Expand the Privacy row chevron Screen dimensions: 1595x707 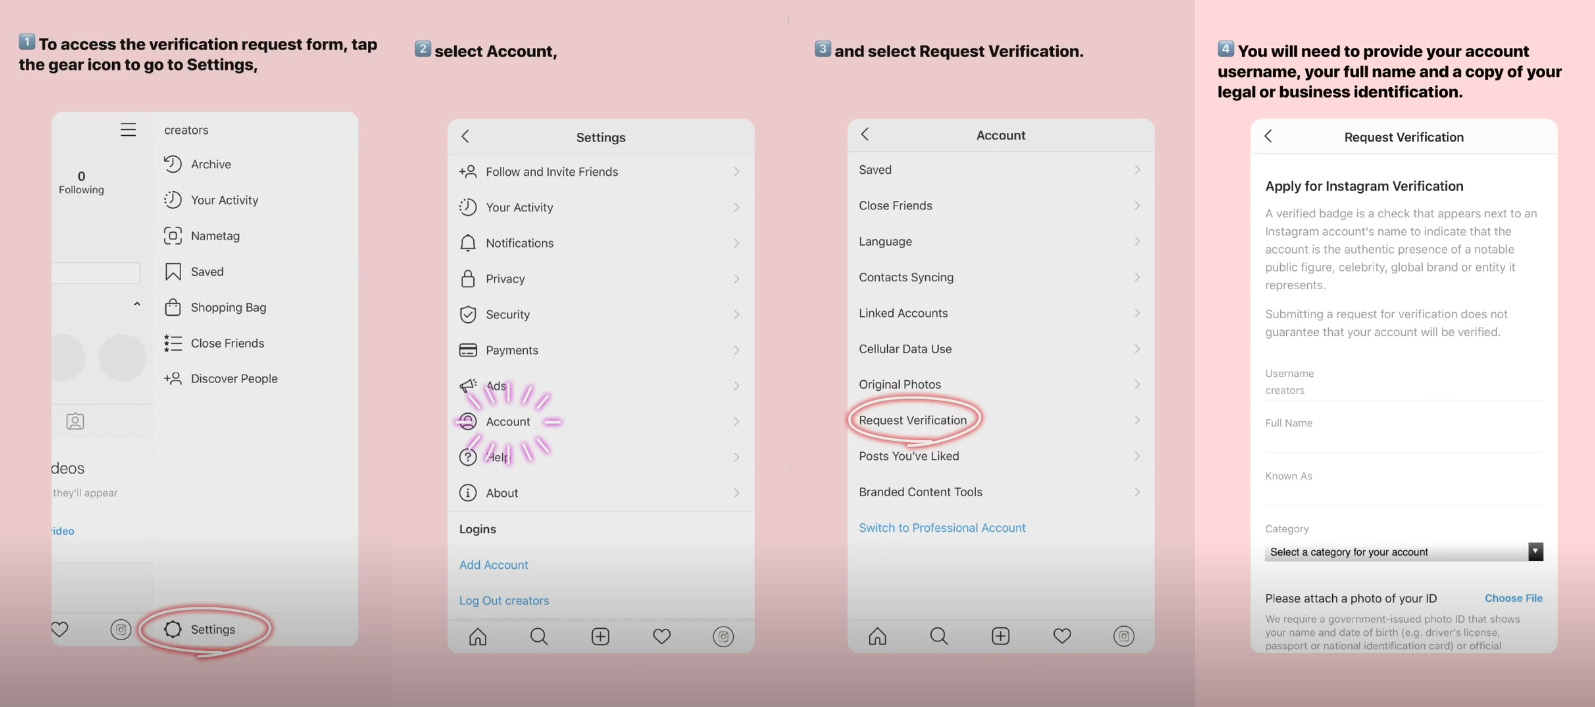[737, 279]
